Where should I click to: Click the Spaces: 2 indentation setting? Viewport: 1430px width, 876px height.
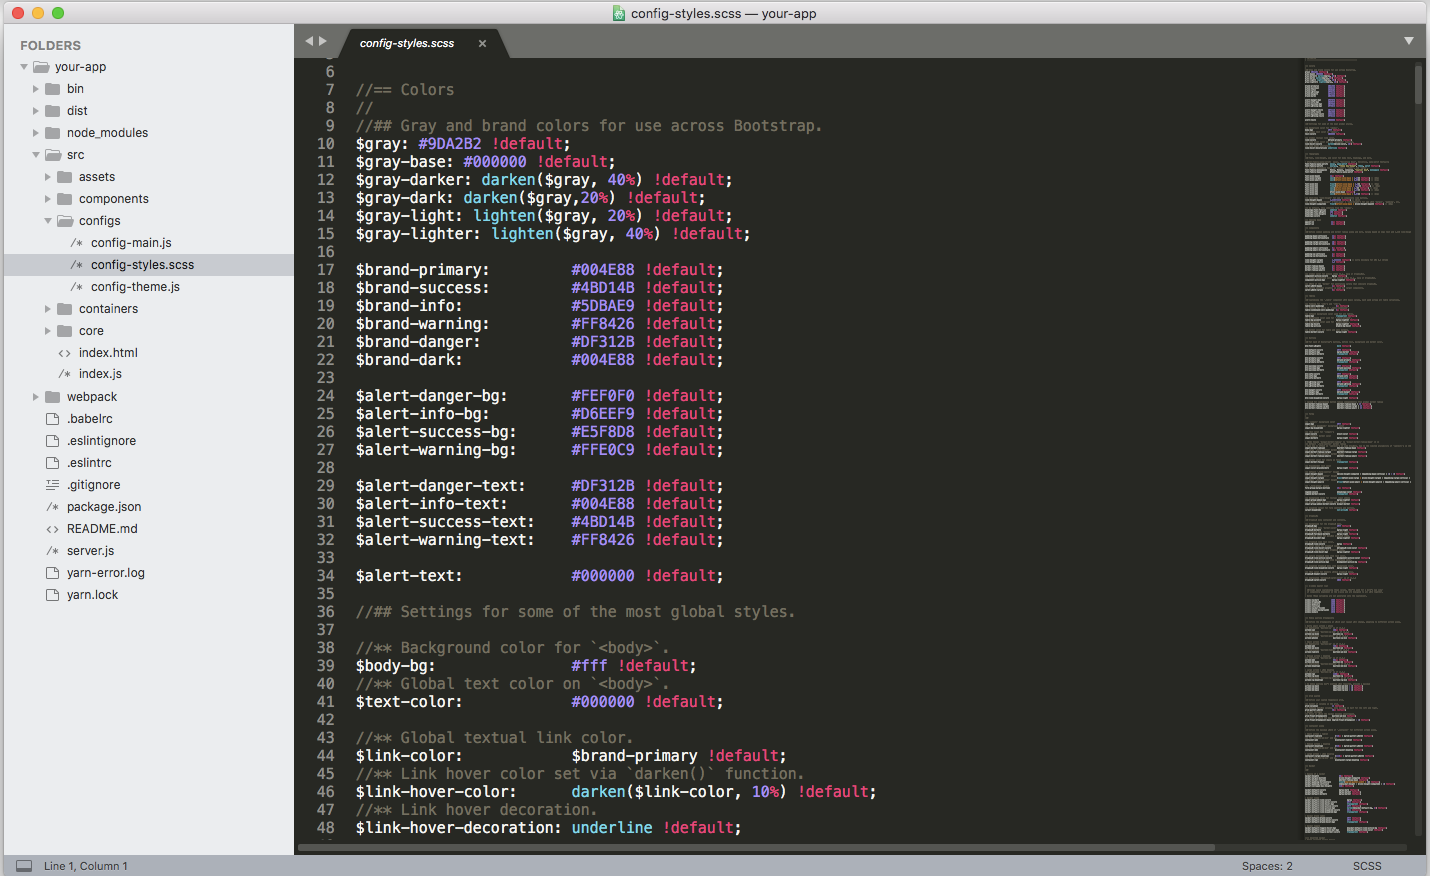1267,865
